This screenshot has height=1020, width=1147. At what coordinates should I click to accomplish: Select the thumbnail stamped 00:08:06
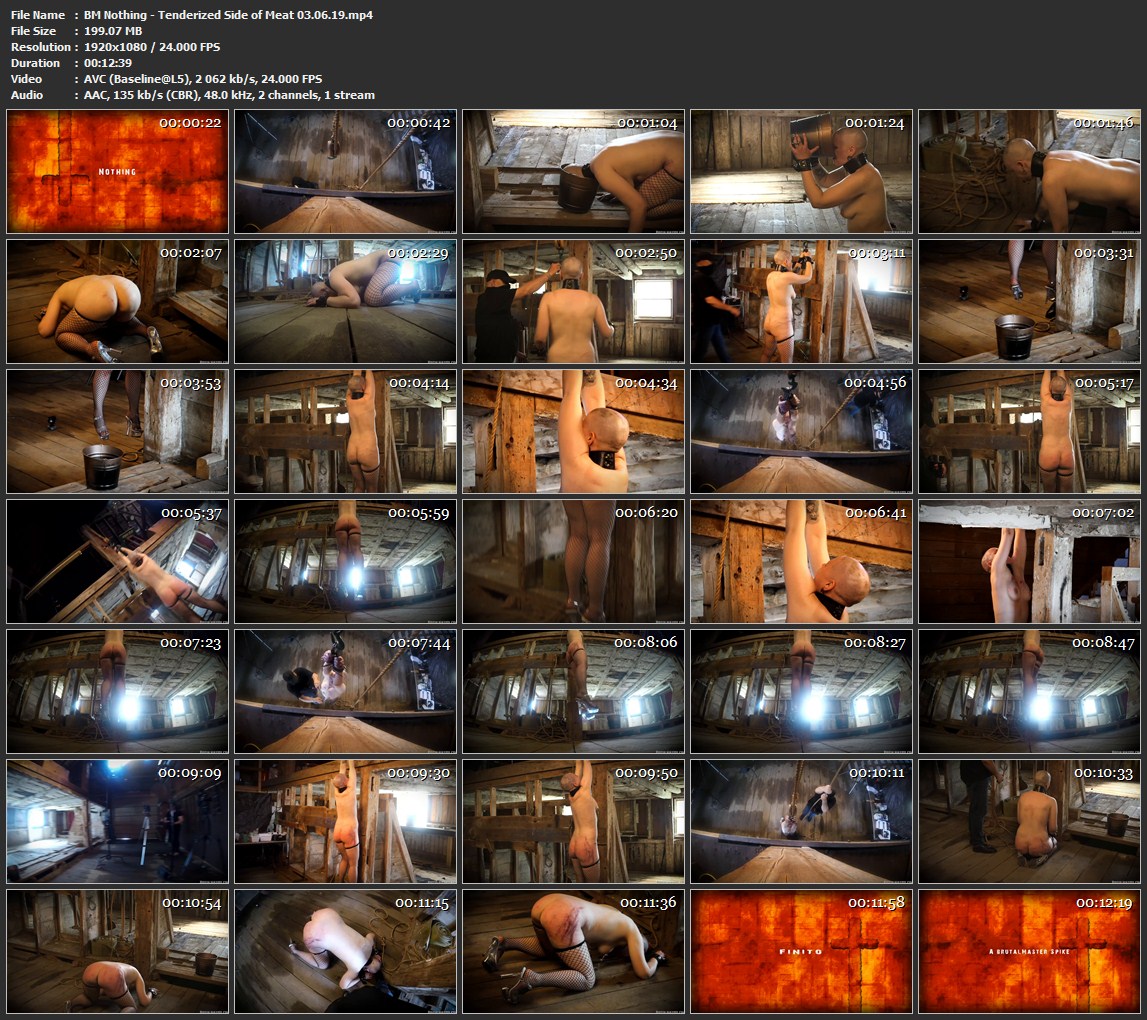point(574,691)
